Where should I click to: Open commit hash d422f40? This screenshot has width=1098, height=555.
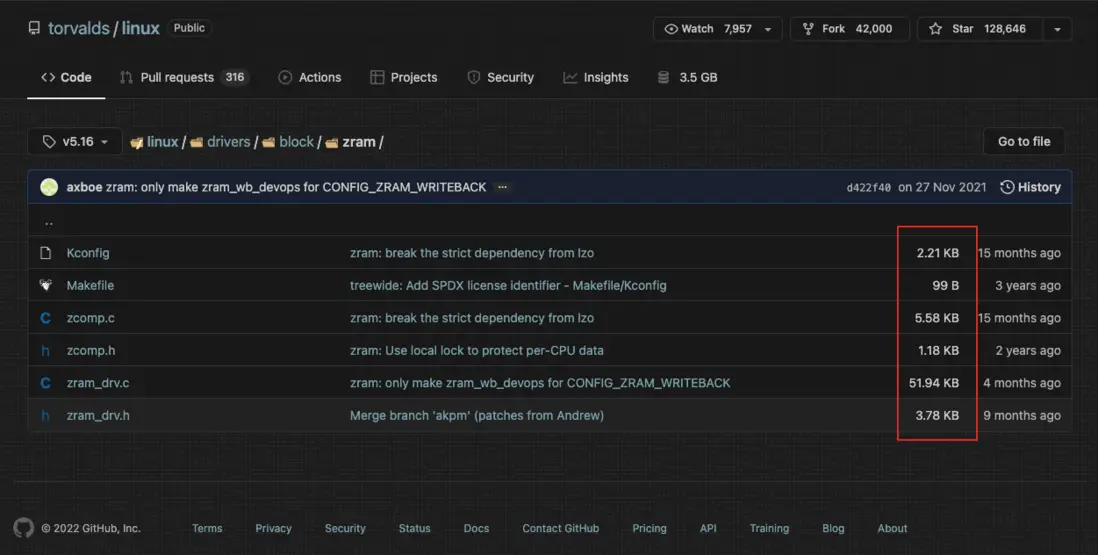[868, 188]
